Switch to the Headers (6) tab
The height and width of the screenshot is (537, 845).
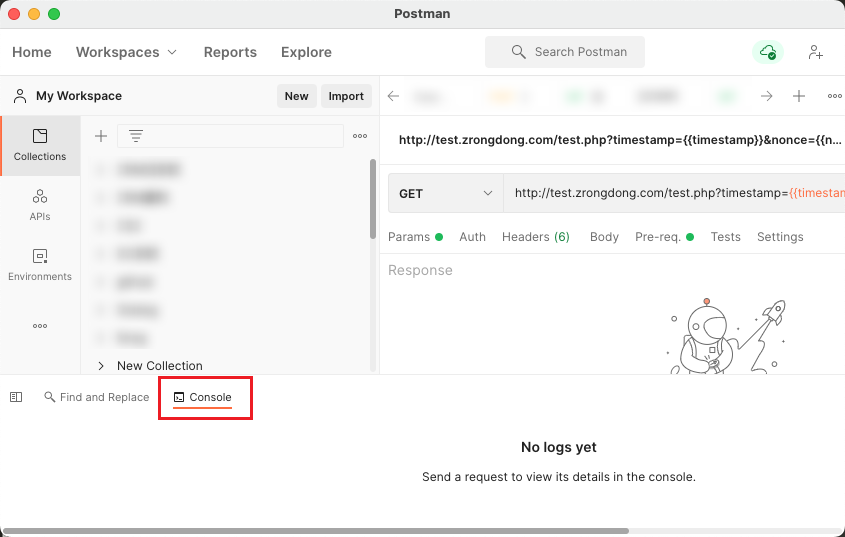click(536, 237)
